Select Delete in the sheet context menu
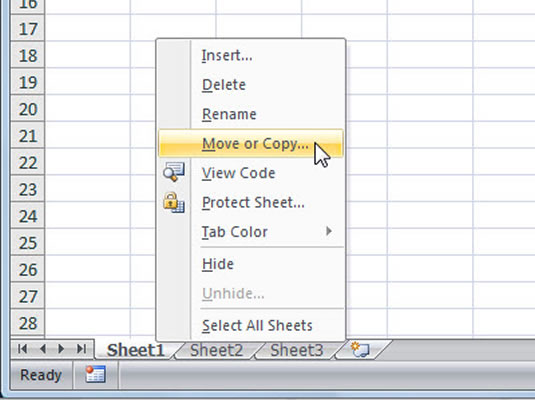Screen dimensions: 535x400 [251, 85]
